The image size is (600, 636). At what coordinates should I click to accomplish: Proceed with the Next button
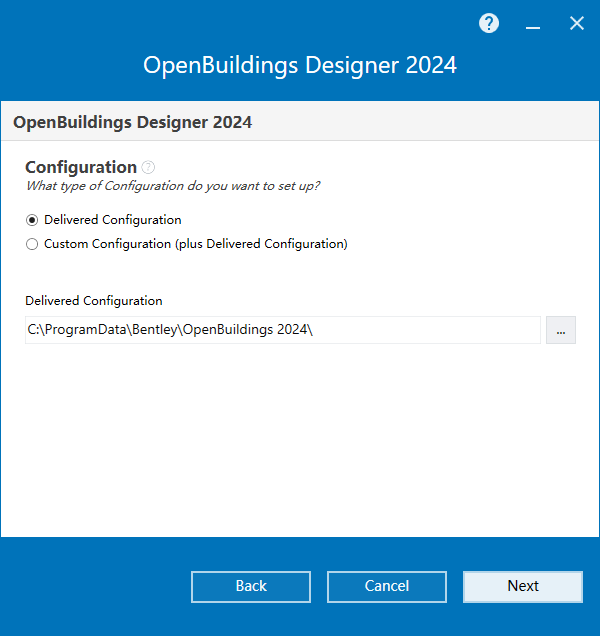coord(523,587)
